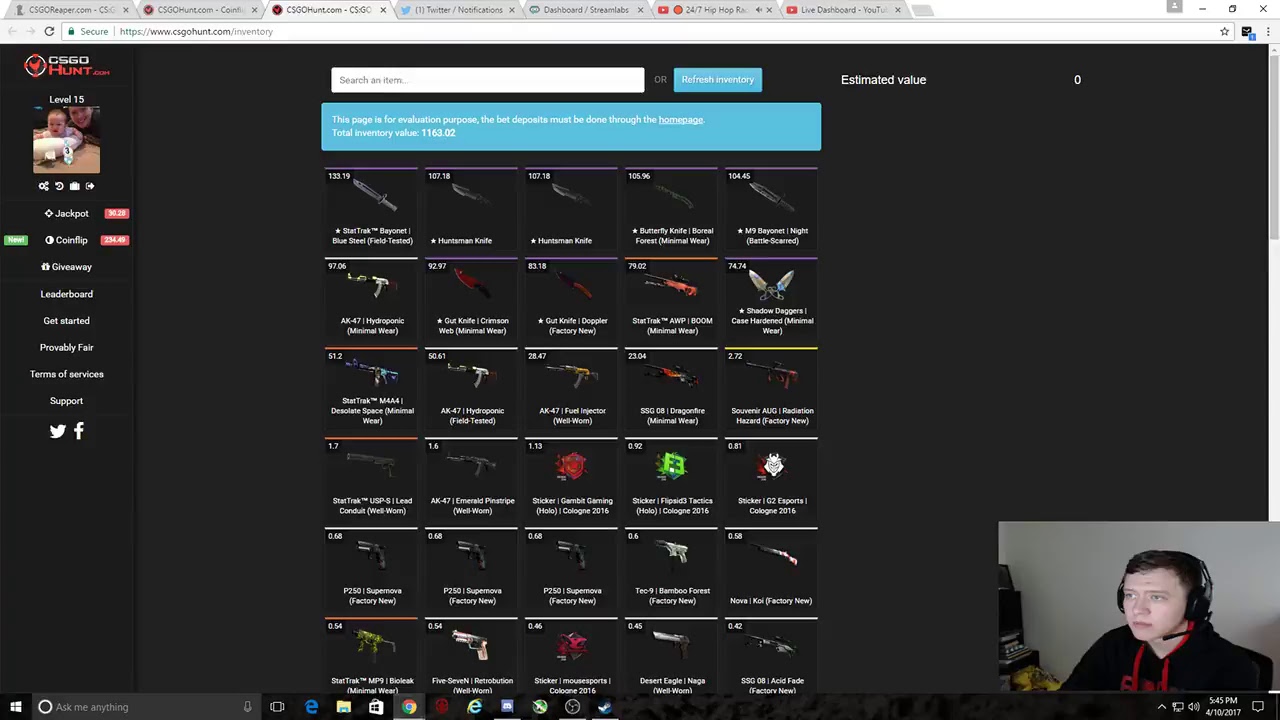Open the Facebook icon in sidebar
This screenshot has height=720, width=1280.
pos(79,430)
